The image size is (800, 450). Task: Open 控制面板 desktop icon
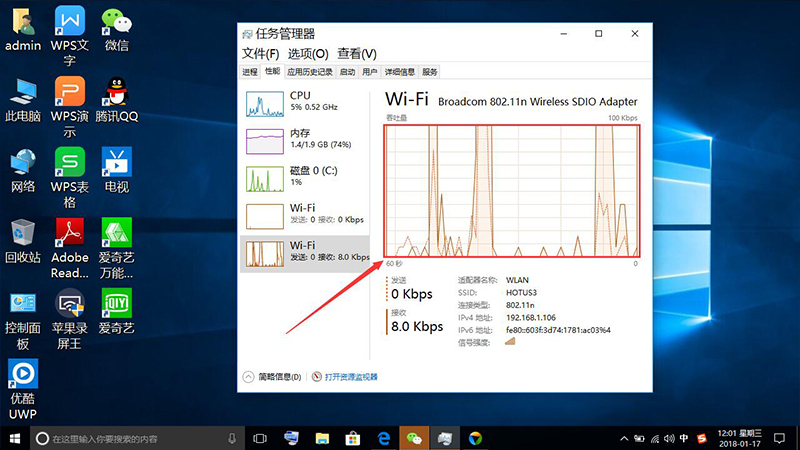pyautogui.click(x=23, y=320)
